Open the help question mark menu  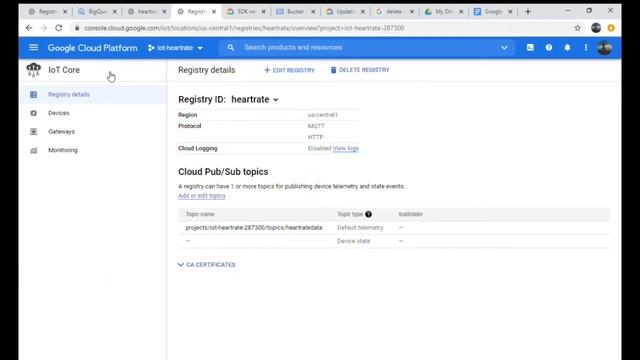(x=549, y=48)
